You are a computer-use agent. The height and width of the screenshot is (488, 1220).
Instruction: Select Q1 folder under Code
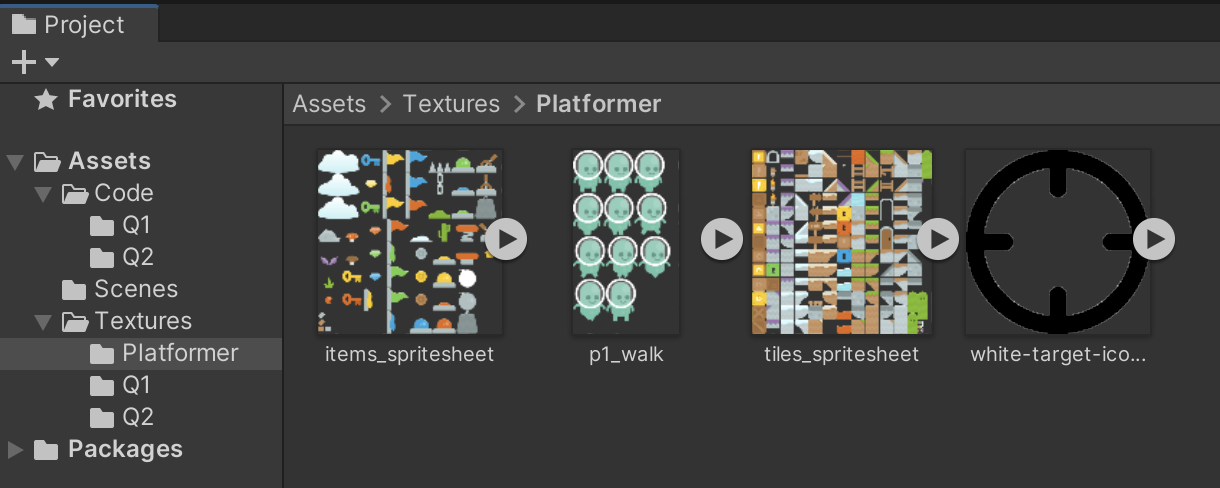pyautogui.click(x=136, y=225)
